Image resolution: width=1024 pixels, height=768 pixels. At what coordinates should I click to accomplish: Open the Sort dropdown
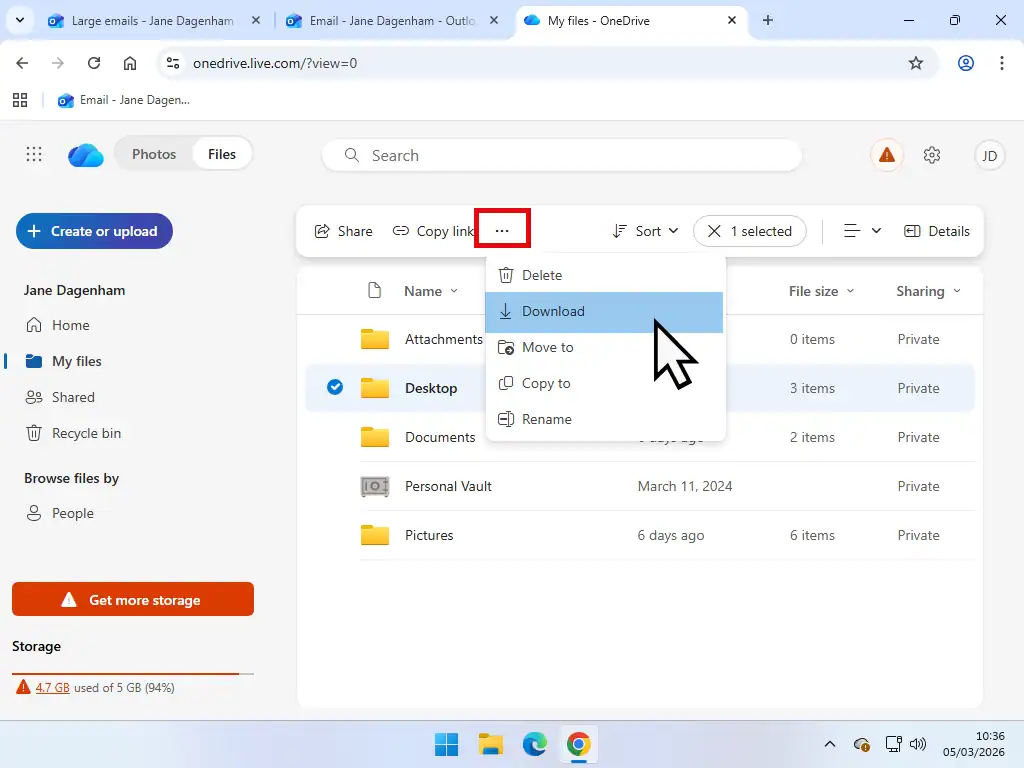pos(644,231)
